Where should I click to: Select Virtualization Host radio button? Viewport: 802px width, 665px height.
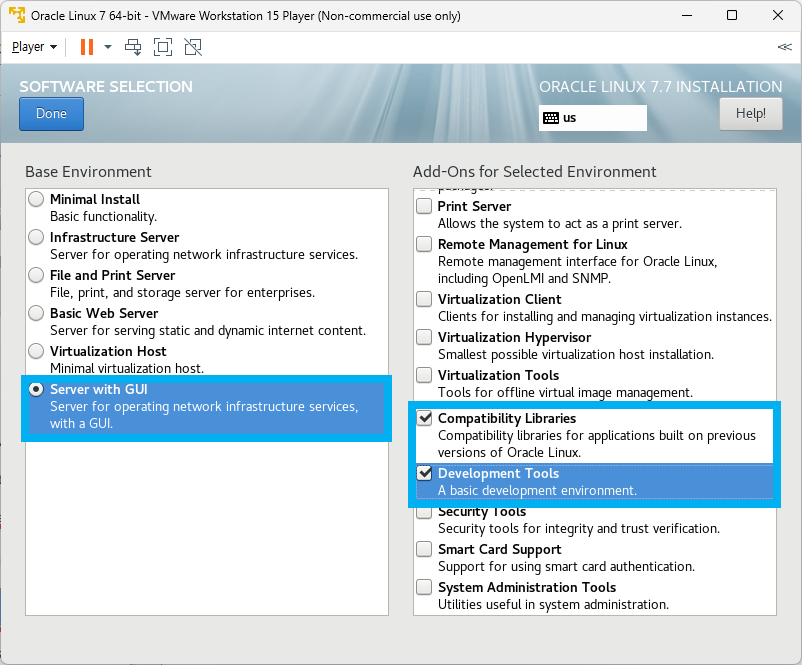36,351
